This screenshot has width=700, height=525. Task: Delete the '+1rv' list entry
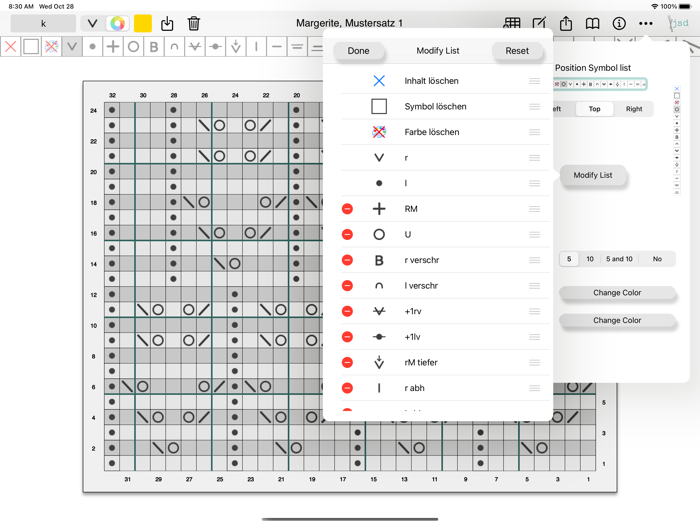(x=347, y=311)
